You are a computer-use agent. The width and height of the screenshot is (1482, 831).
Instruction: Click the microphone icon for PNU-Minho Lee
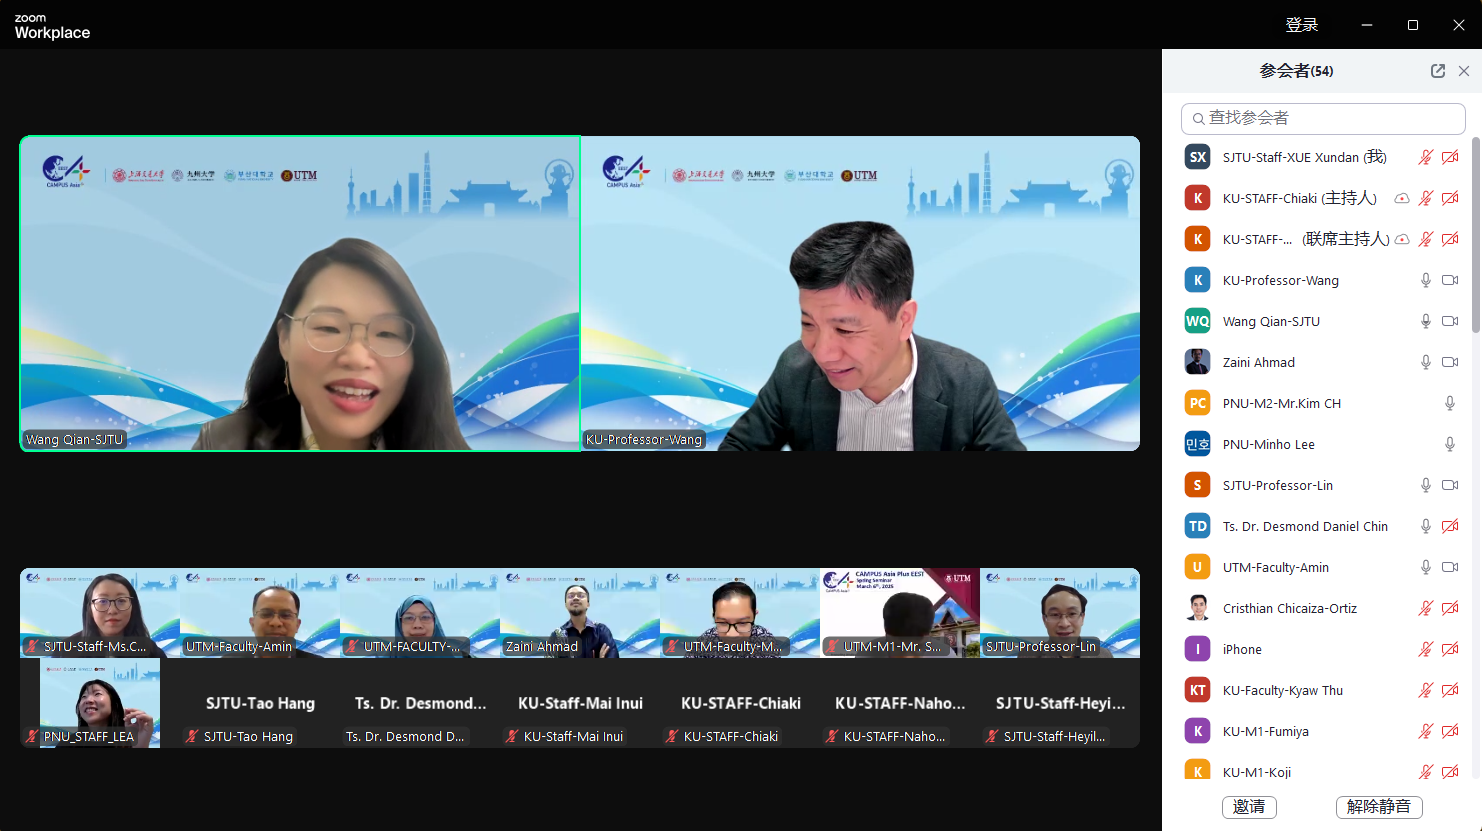pos(1450,445)
